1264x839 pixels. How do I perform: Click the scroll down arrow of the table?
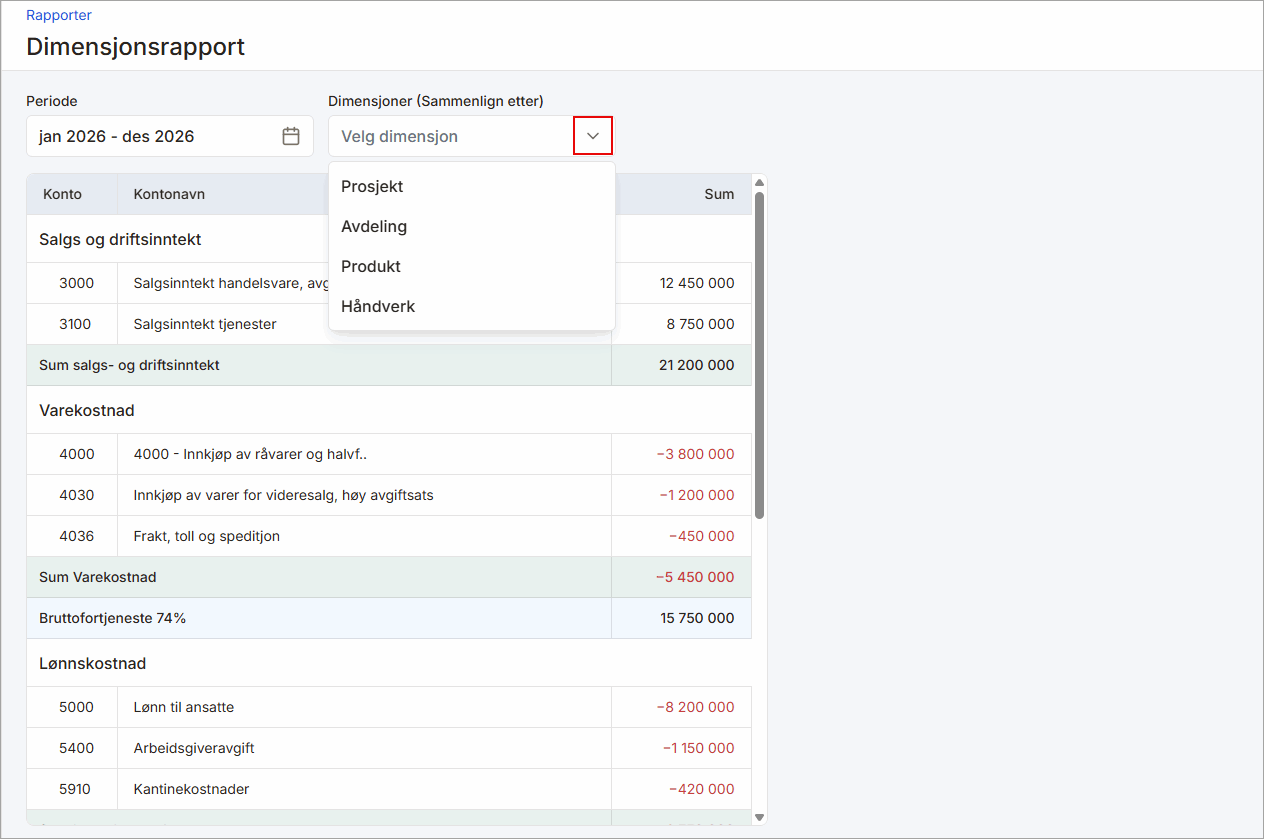click(759, 818)
